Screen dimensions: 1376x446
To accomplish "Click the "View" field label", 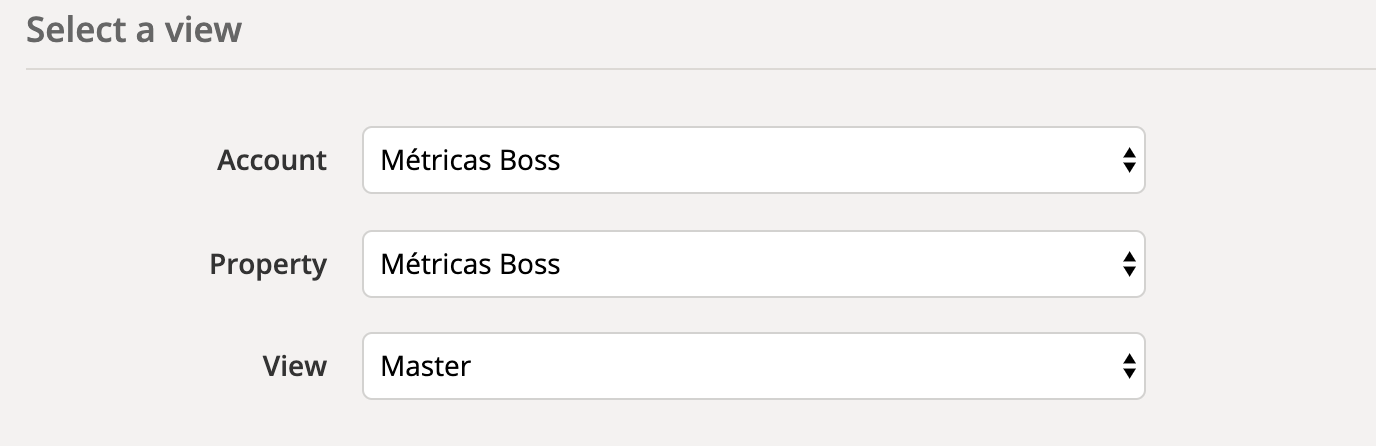I will (295, 366).
